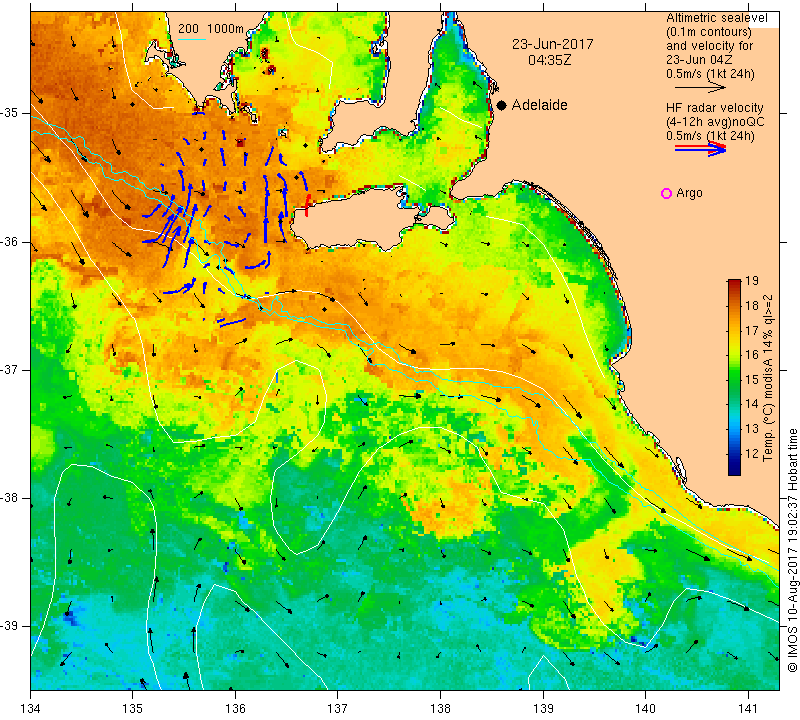Click the red-blue HF radar velocity arrow
800x720 pixels.
pyautogui.click(x=700, y=148)
